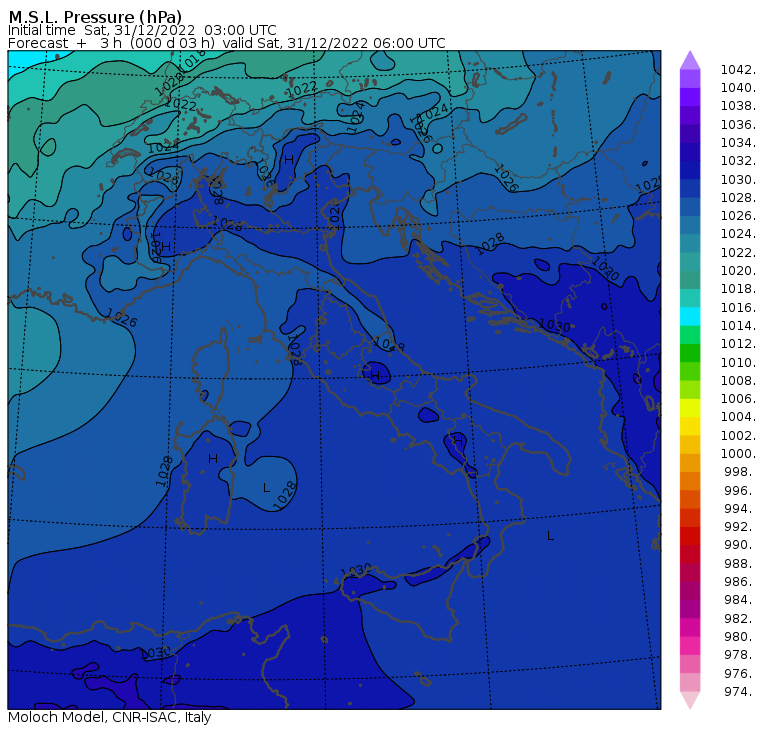Pick the light pink 974–976 legend band

pos(690,683)
